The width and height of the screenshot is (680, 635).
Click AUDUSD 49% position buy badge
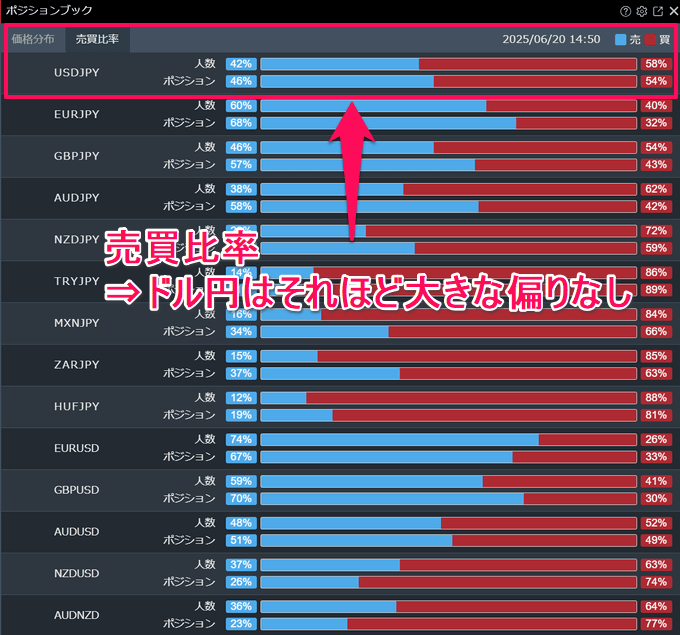656,540
